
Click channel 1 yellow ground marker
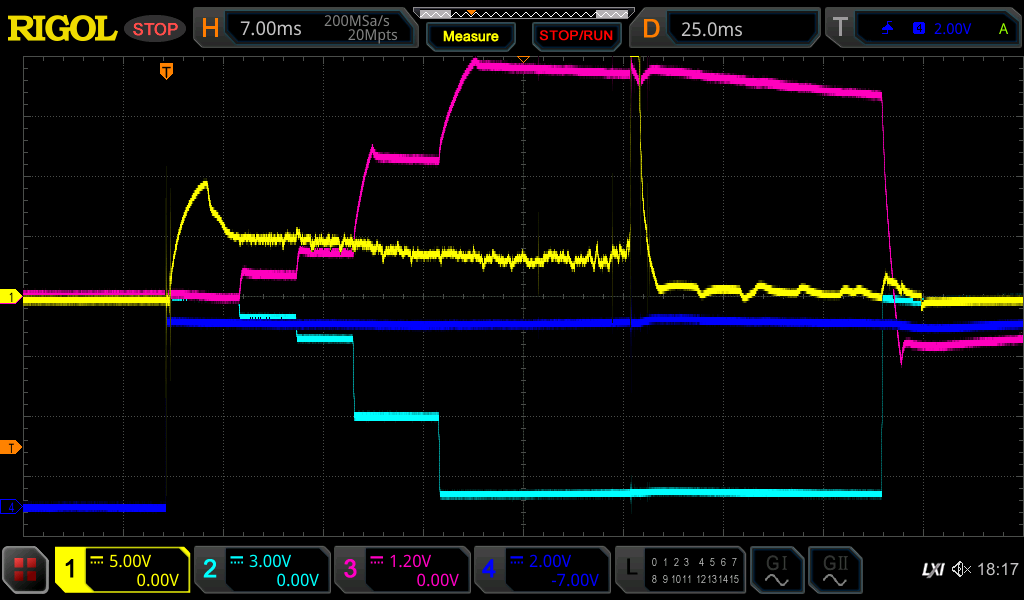pos(11,297)
